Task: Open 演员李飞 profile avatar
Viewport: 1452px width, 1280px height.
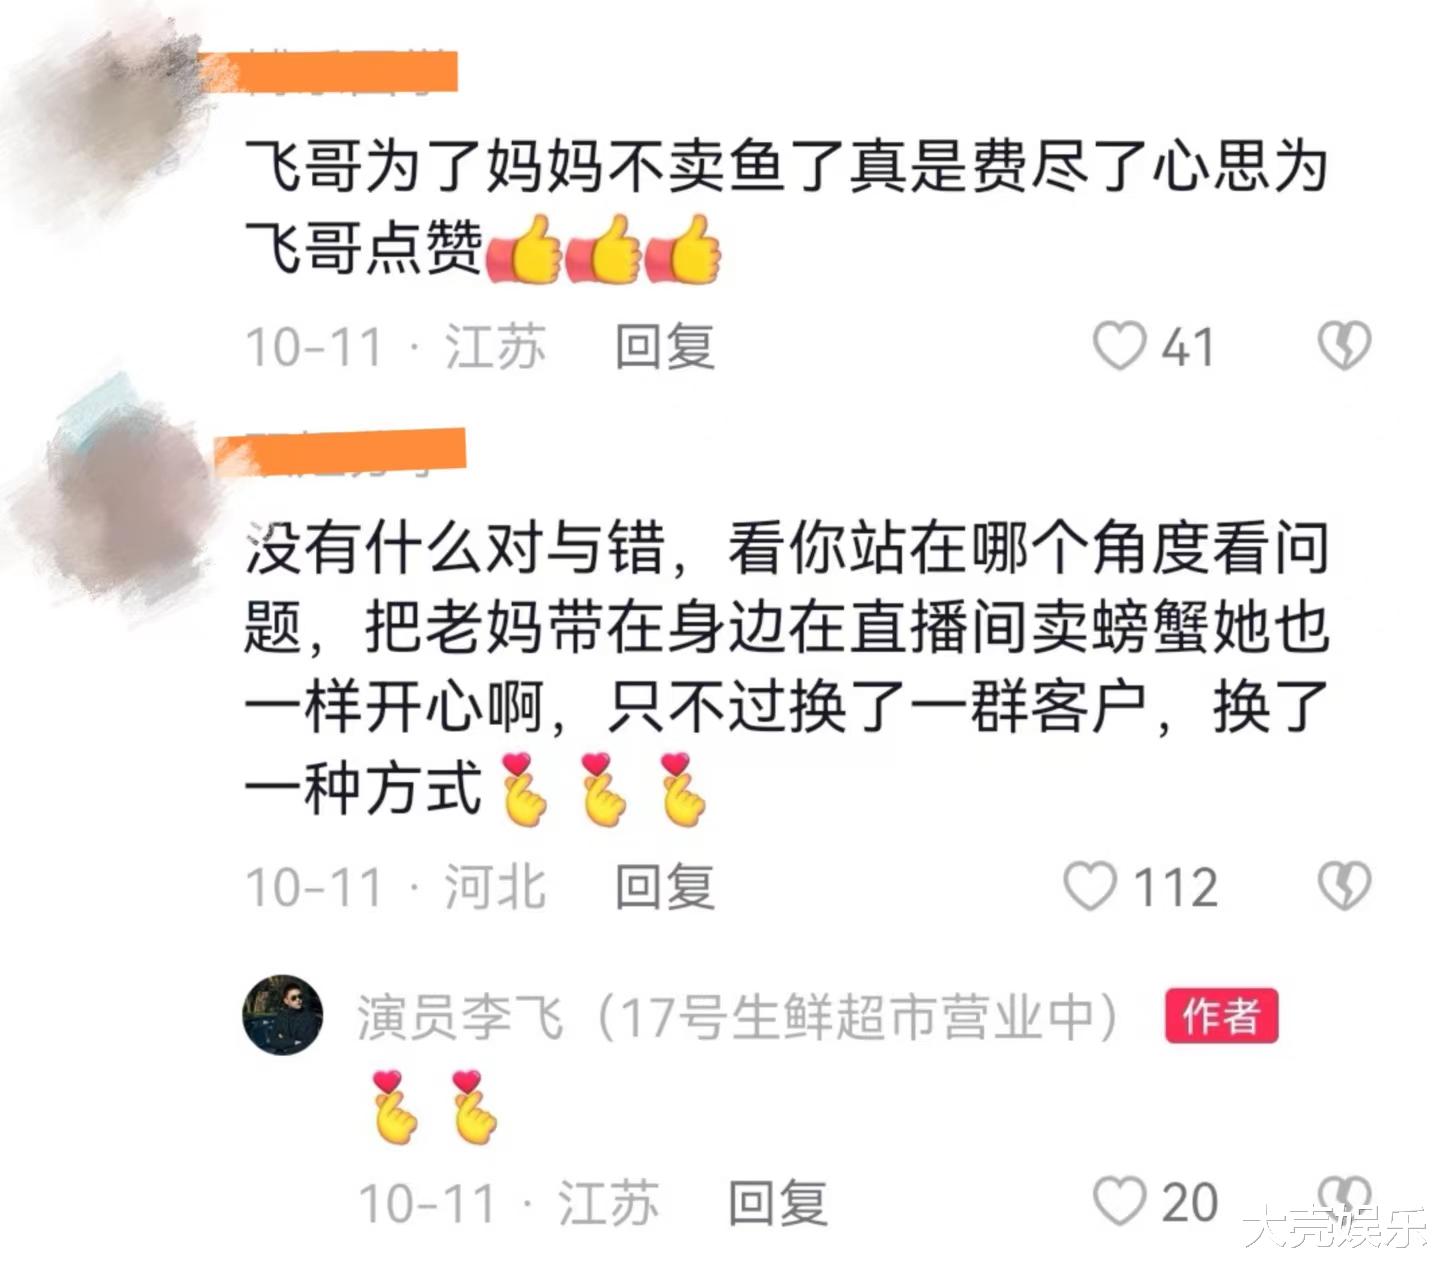Action: (283, 1015)
